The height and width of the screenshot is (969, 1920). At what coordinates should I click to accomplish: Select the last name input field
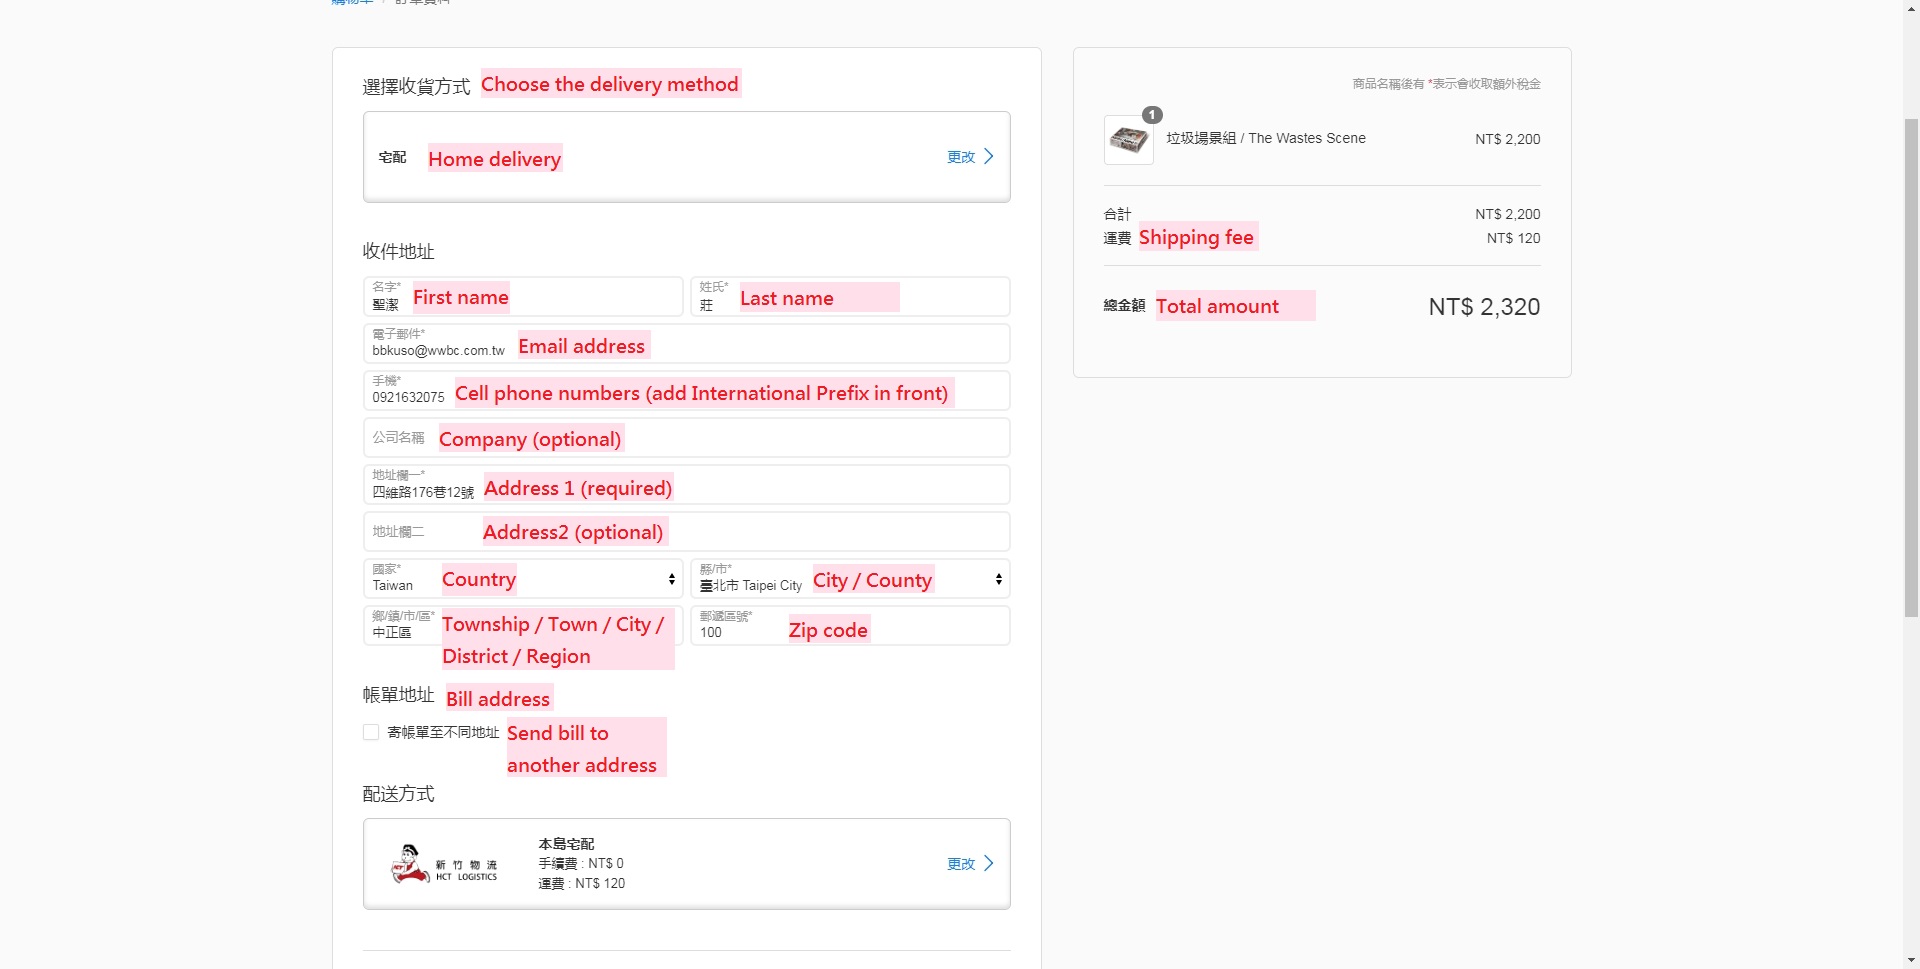click(x=850, y=297)
